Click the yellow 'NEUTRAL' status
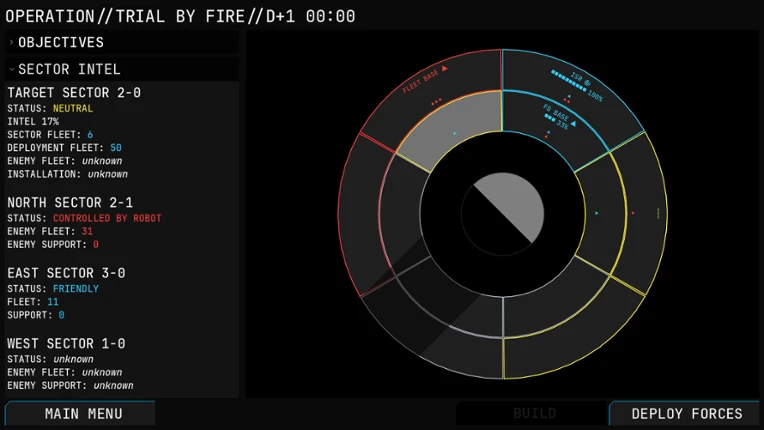Screen dimensions: 764x430 click(73, 108)
